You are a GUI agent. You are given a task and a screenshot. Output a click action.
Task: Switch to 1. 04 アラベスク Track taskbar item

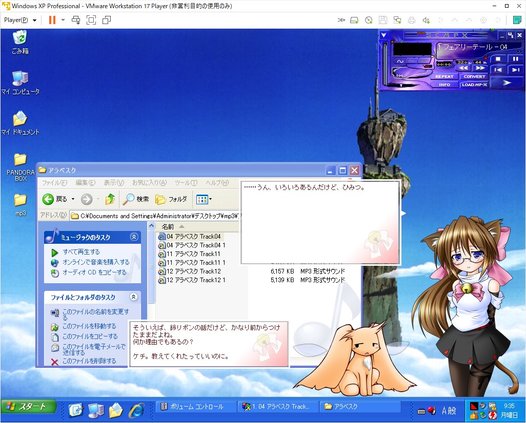pos(277,407)
